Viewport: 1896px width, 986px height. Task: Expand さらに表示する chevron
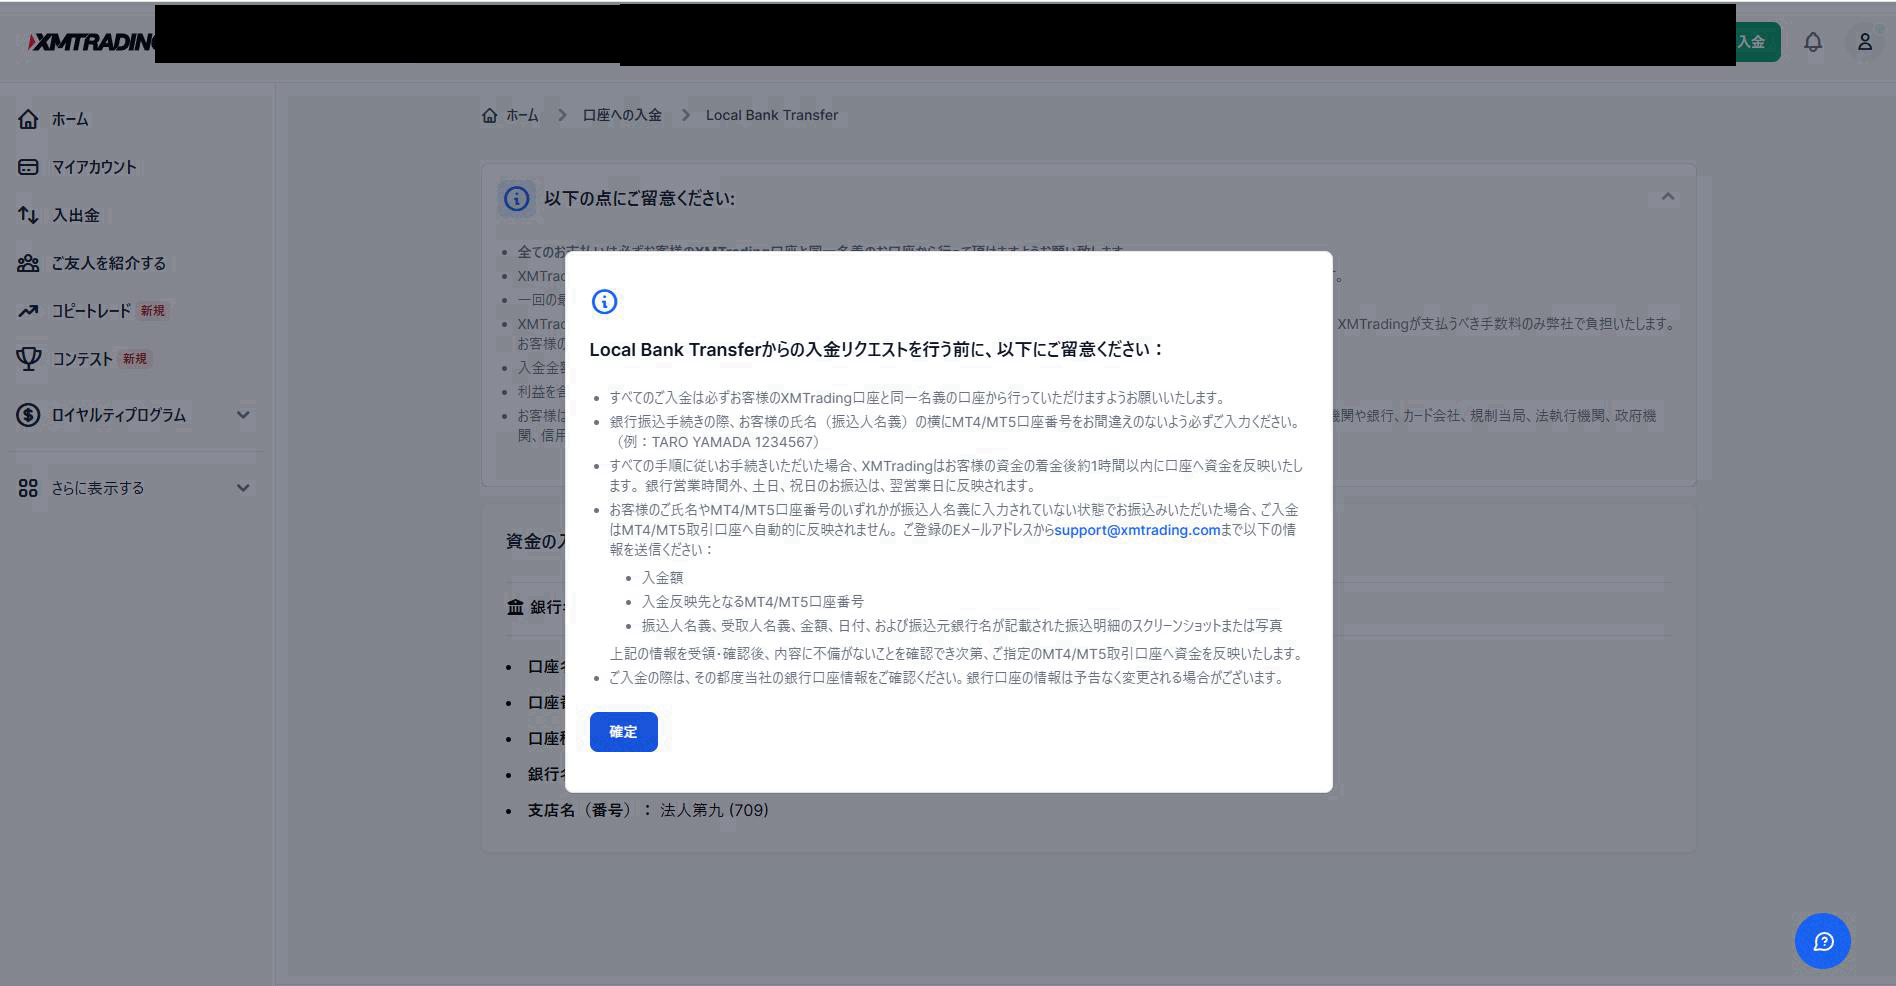(x=243, y=488)
